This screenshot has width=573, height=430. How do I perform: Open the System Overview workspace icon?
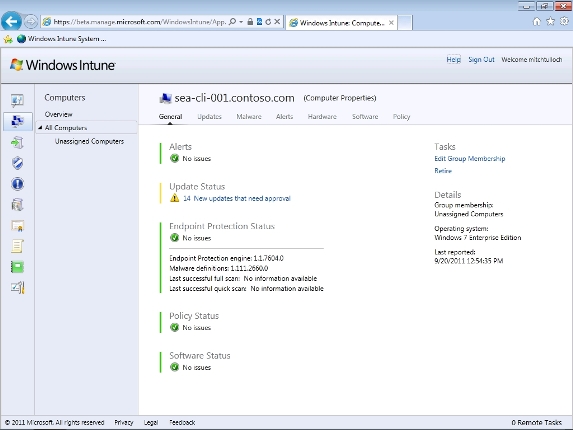[17, 100]
